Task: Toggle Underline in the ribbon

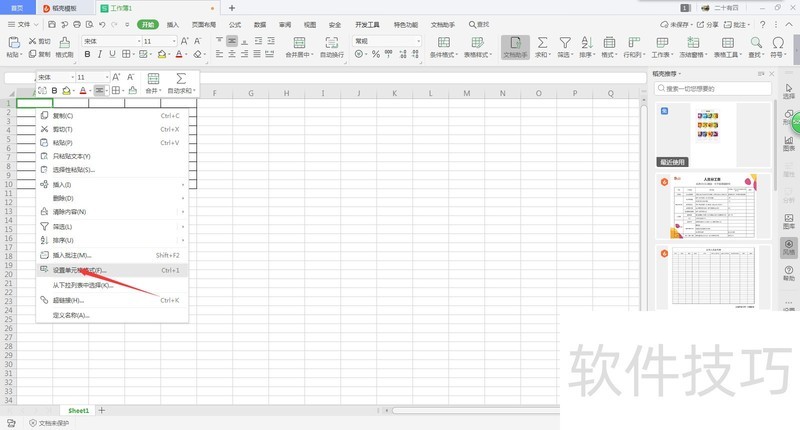Action: [x=112, y=54]
